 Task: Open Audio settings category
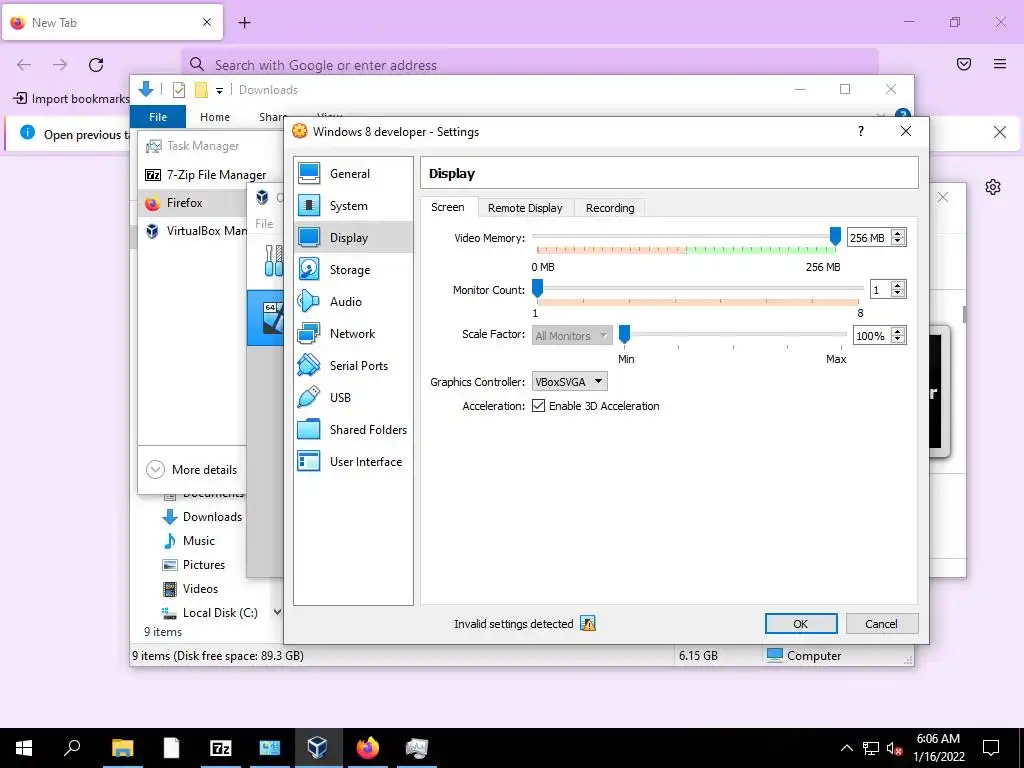point(353,302)
